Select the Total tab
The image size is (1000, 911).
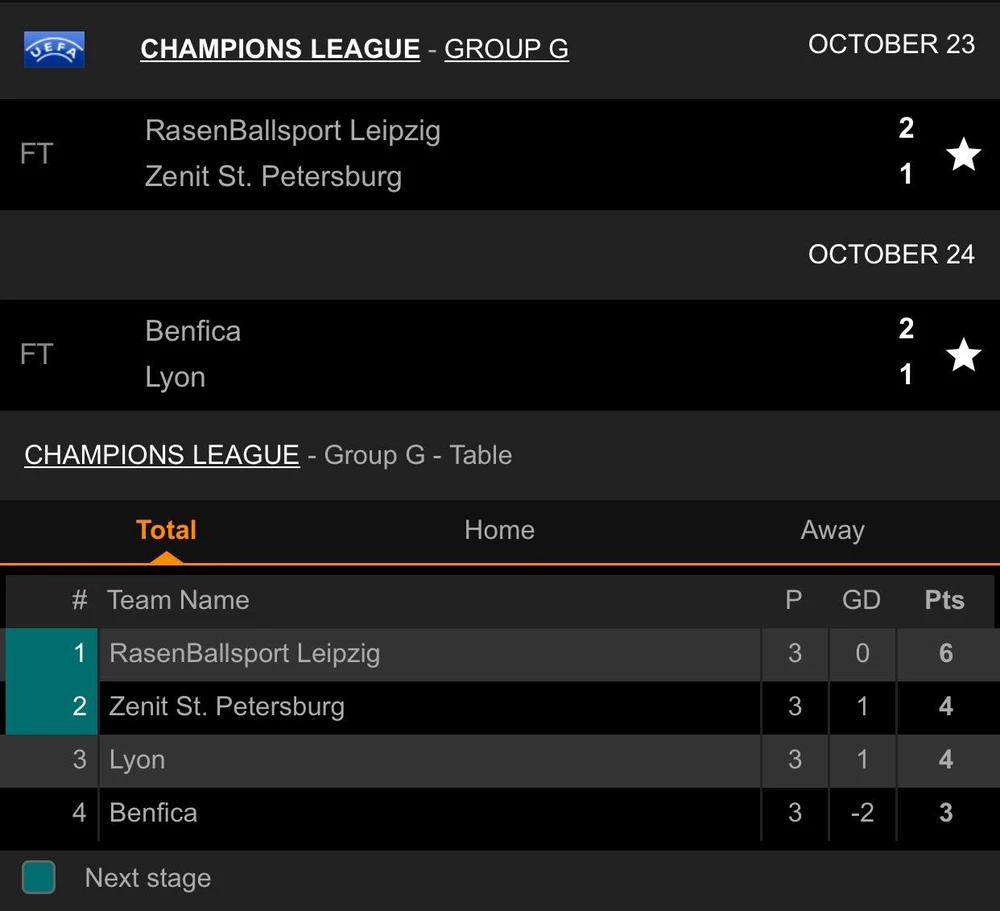click(166, 530)
